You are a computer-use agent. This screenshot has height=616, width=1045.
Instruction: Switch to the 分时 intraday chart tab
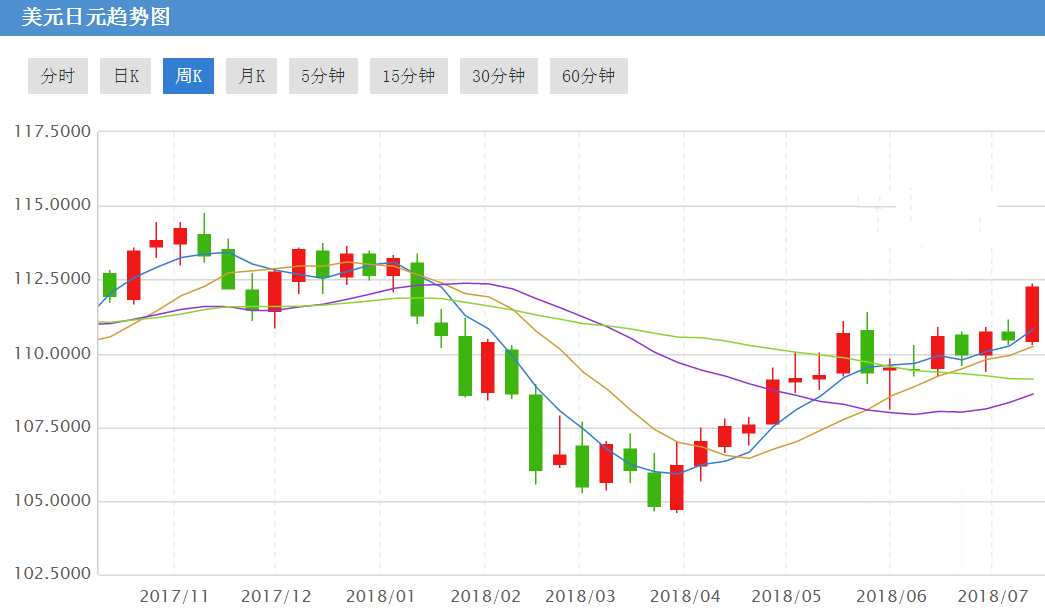coord(58,76)
